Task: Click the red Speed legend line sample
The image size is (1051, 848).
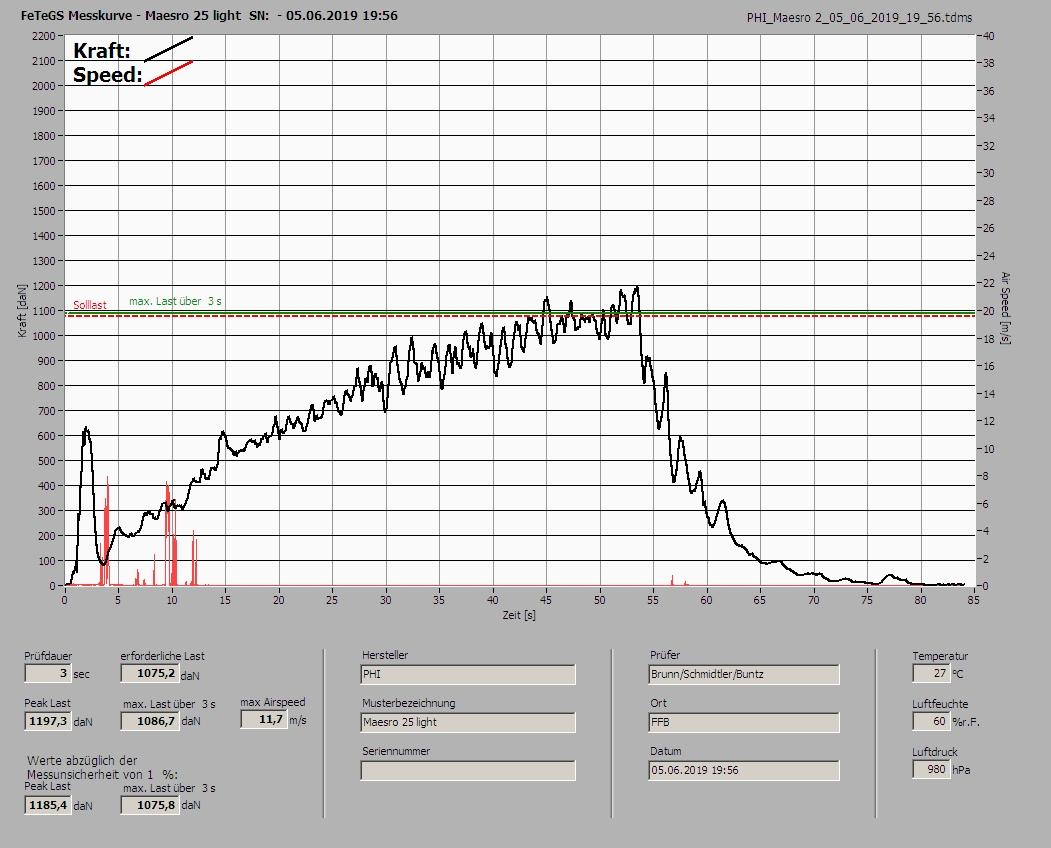Action: tap(169, 73)
